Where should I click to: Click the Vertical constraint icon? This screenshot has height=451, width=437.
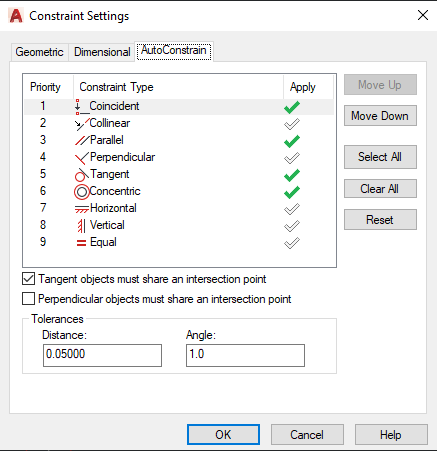point(82,226)
